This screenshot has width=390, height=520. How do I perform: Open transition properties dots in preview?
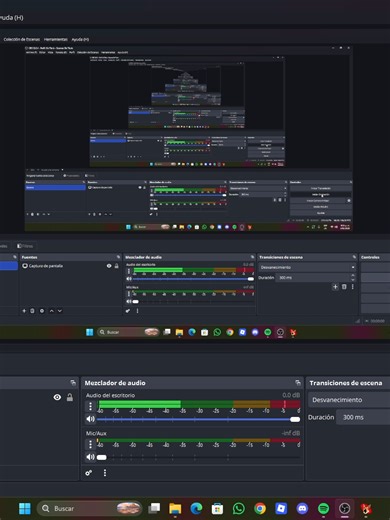[x=352, y=287]
